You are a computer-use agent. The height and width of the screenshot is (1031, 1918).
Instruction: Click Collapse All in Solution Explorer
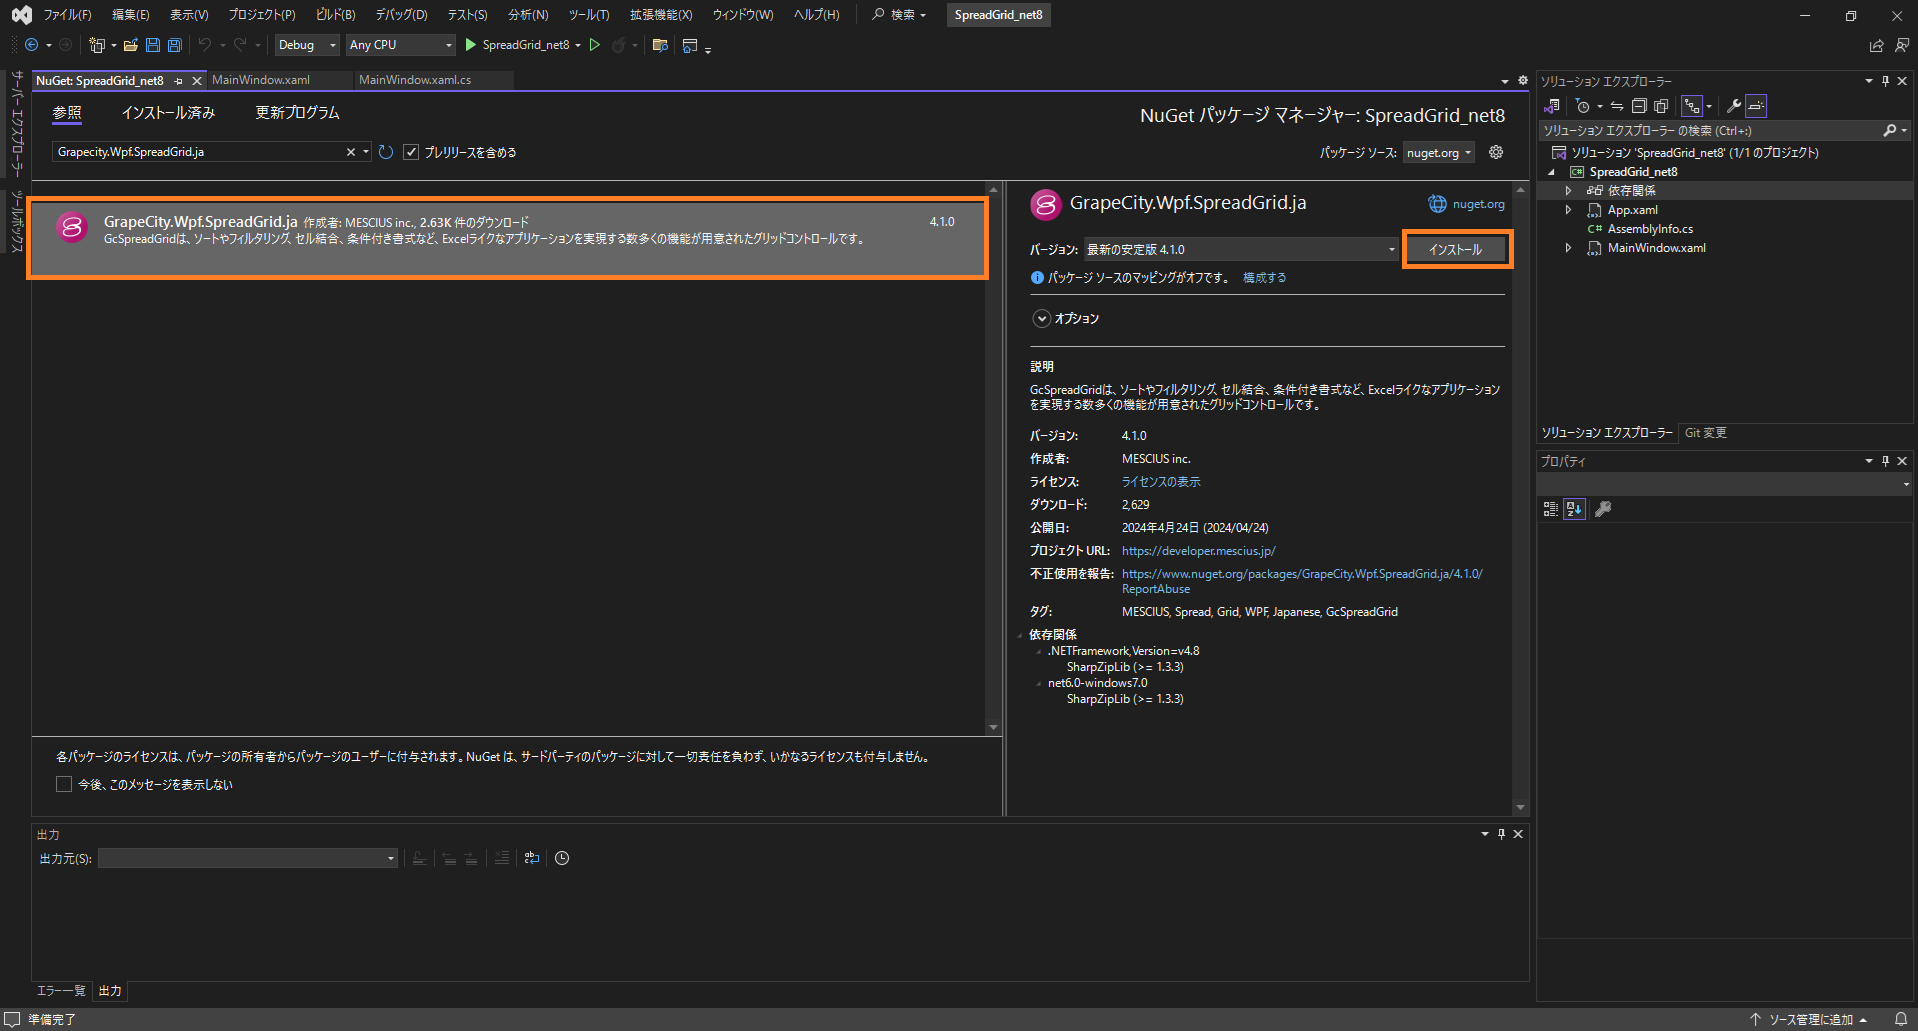(x=1639, y=106)
